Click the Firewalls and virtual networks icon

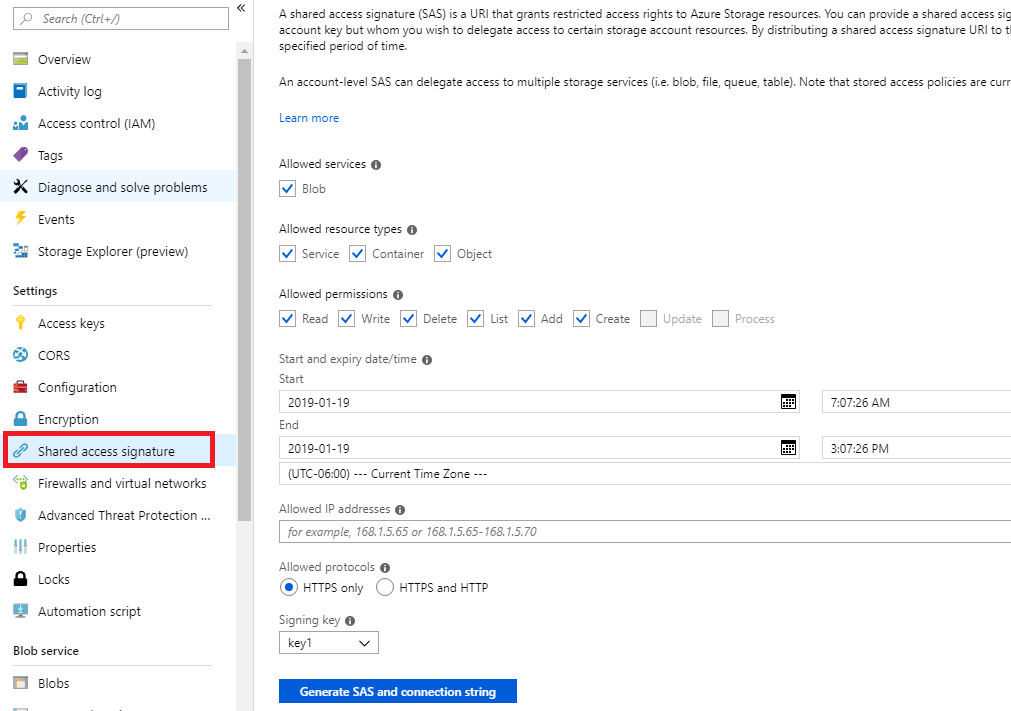21,483
